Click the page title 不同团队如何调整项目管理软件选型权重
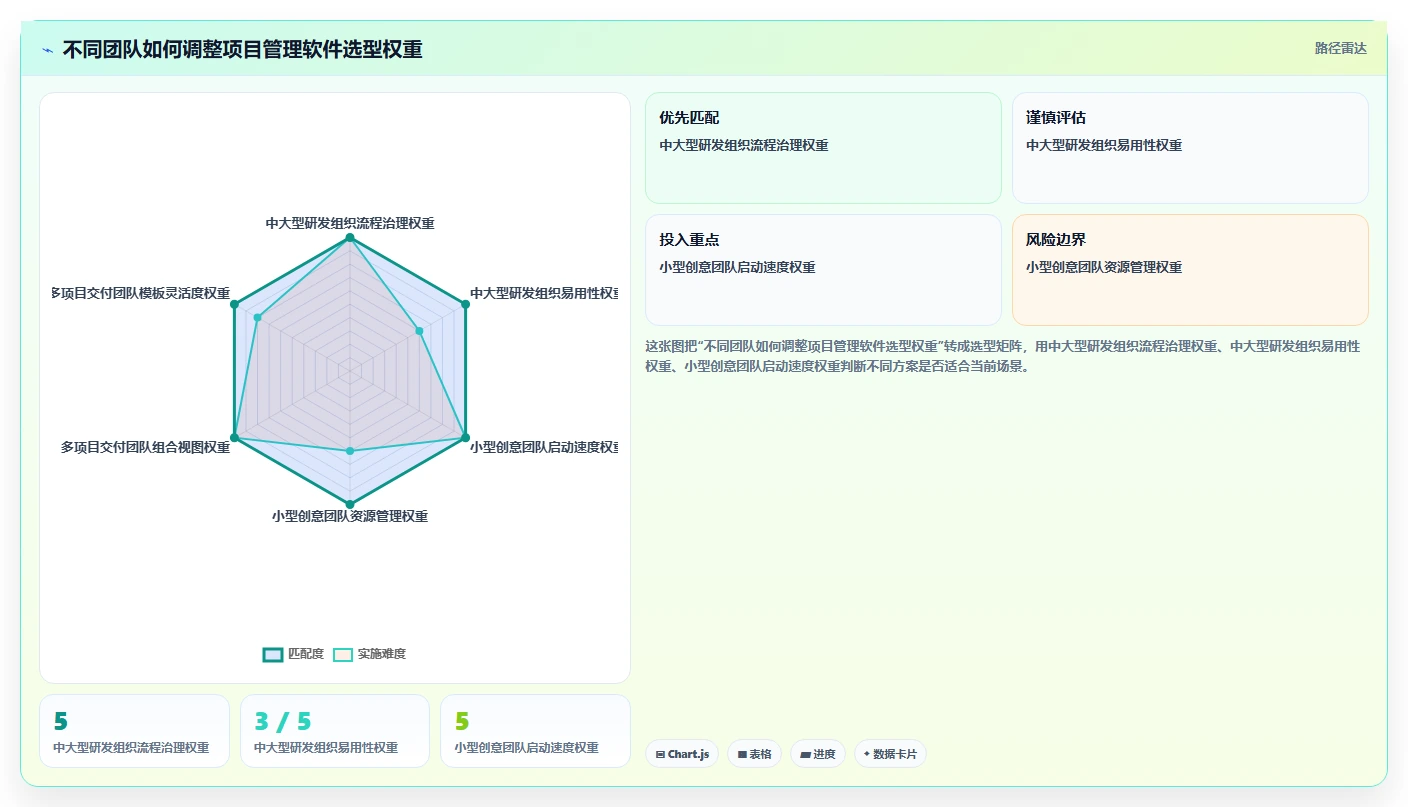Image resolution: width=1408 pixels, height=807 pixels. pos(242,50)
